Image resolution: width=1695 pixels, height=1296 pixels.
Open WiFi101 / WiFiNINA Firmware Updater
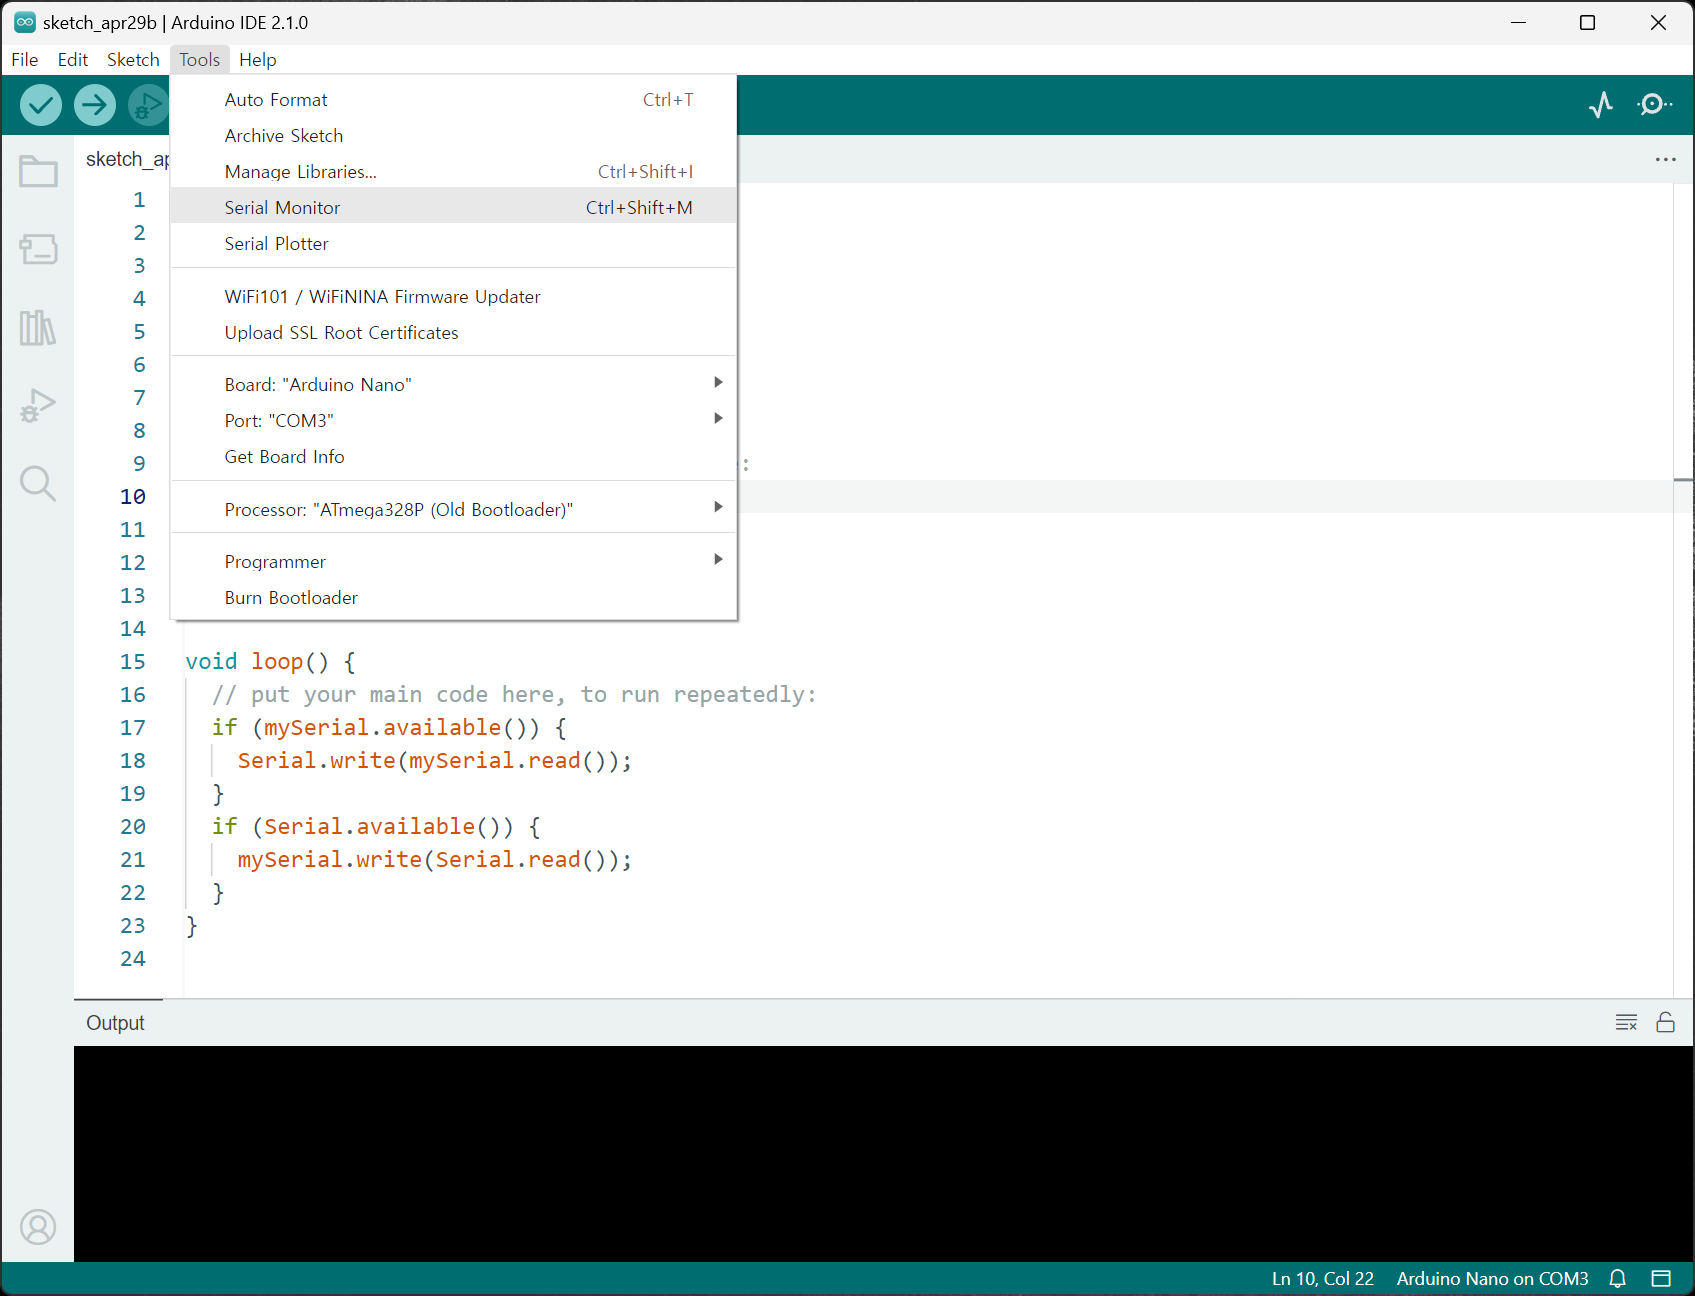coord(454,297)
